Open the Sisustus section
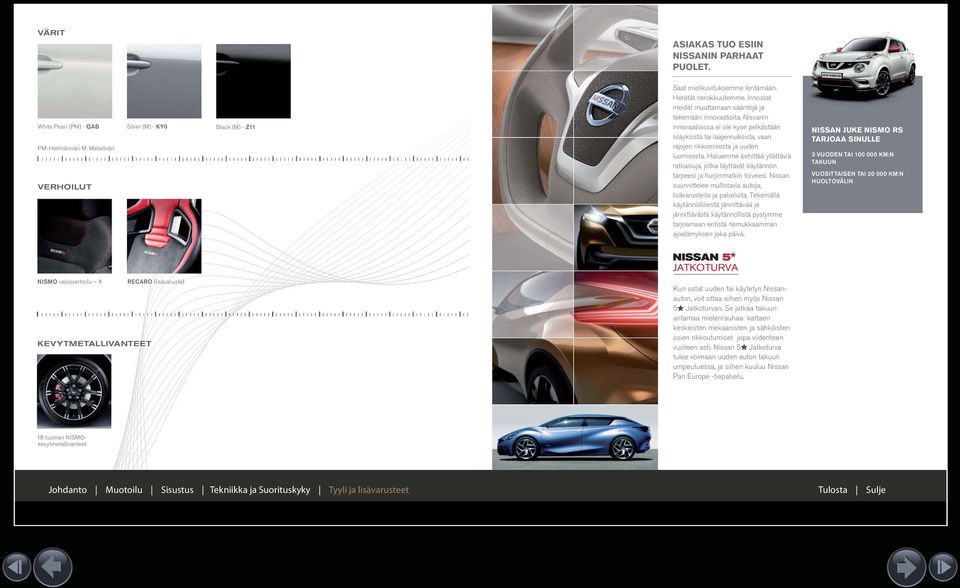Viewport: 960px width, 588px height. (177, 490)
